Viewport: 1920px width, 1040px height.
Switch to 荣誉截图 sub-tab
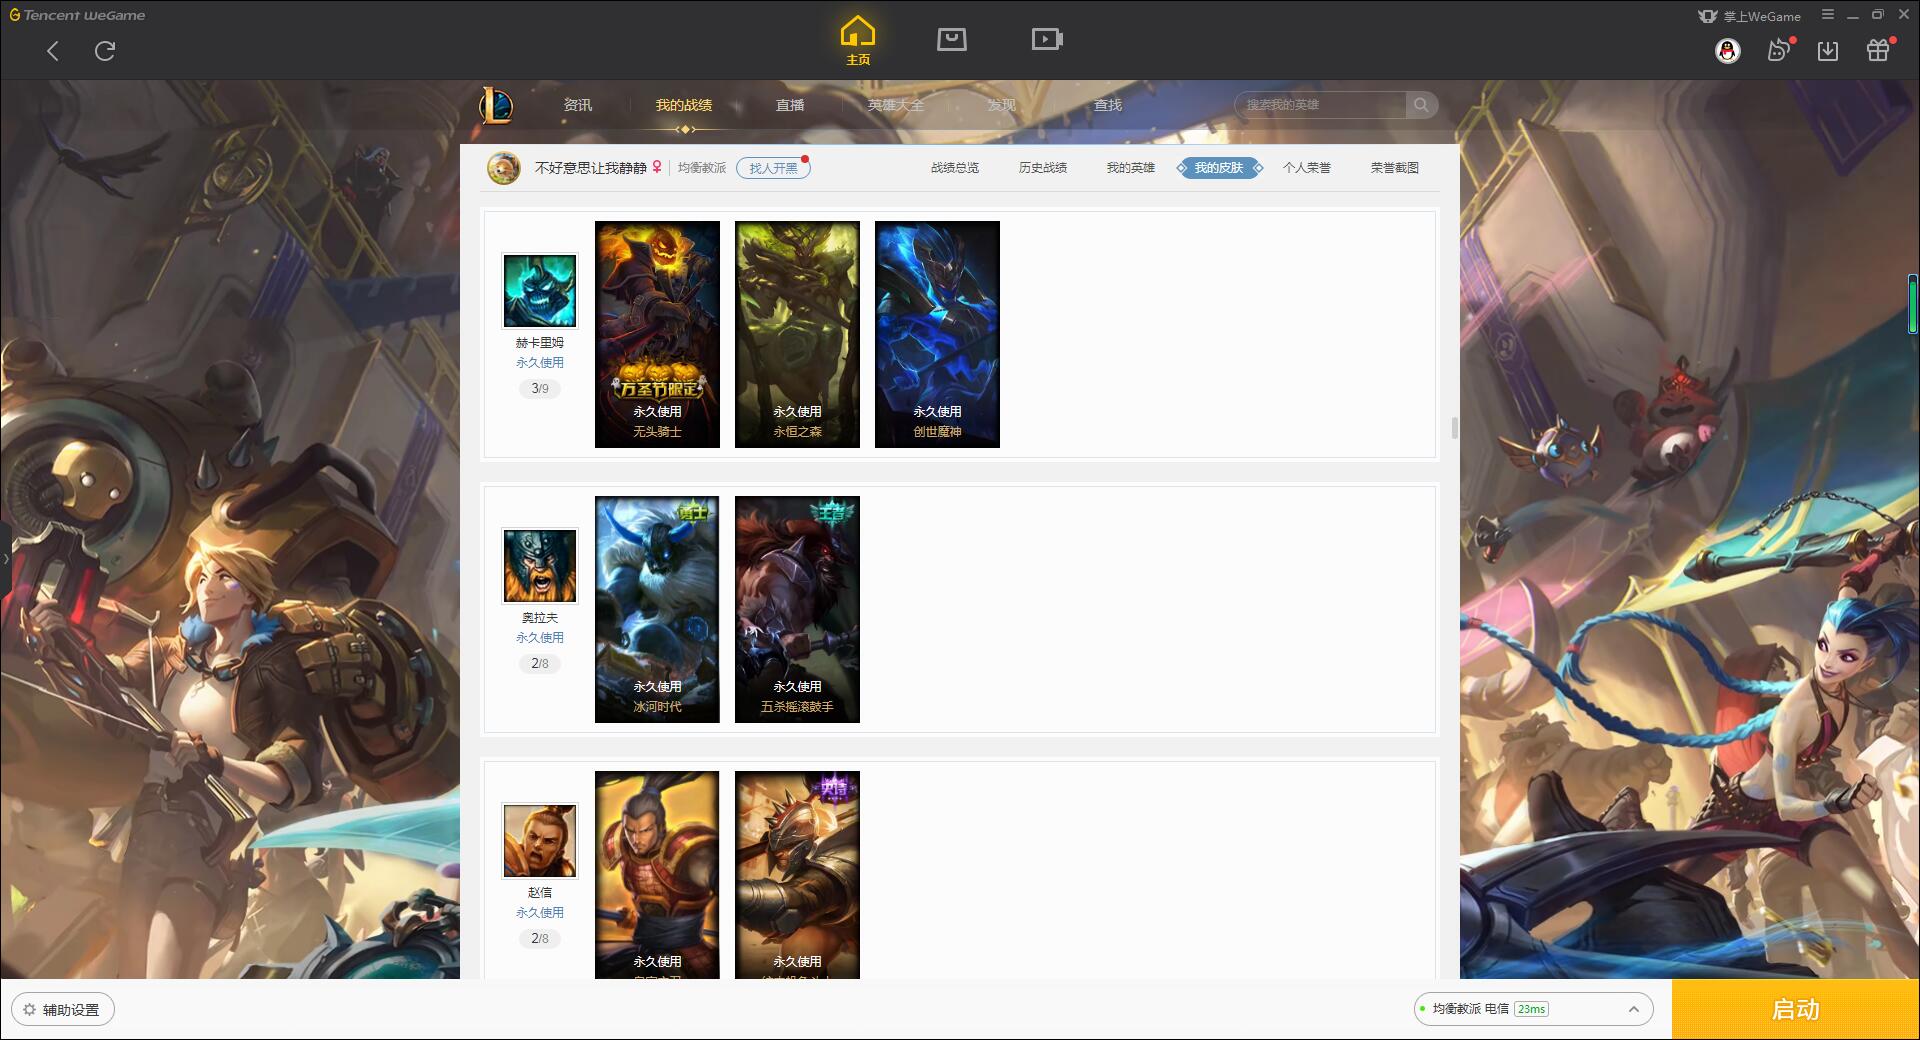[x=1395, y=168]
